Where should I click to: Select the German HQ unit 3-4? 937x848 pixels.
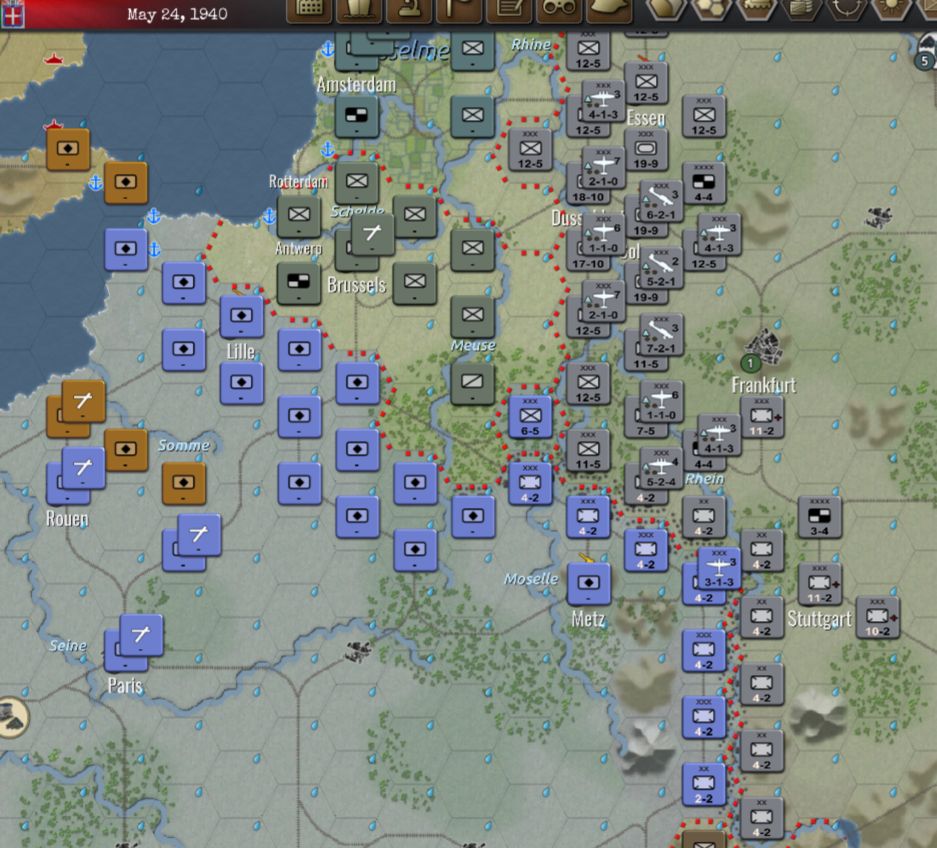coord(820,517)
